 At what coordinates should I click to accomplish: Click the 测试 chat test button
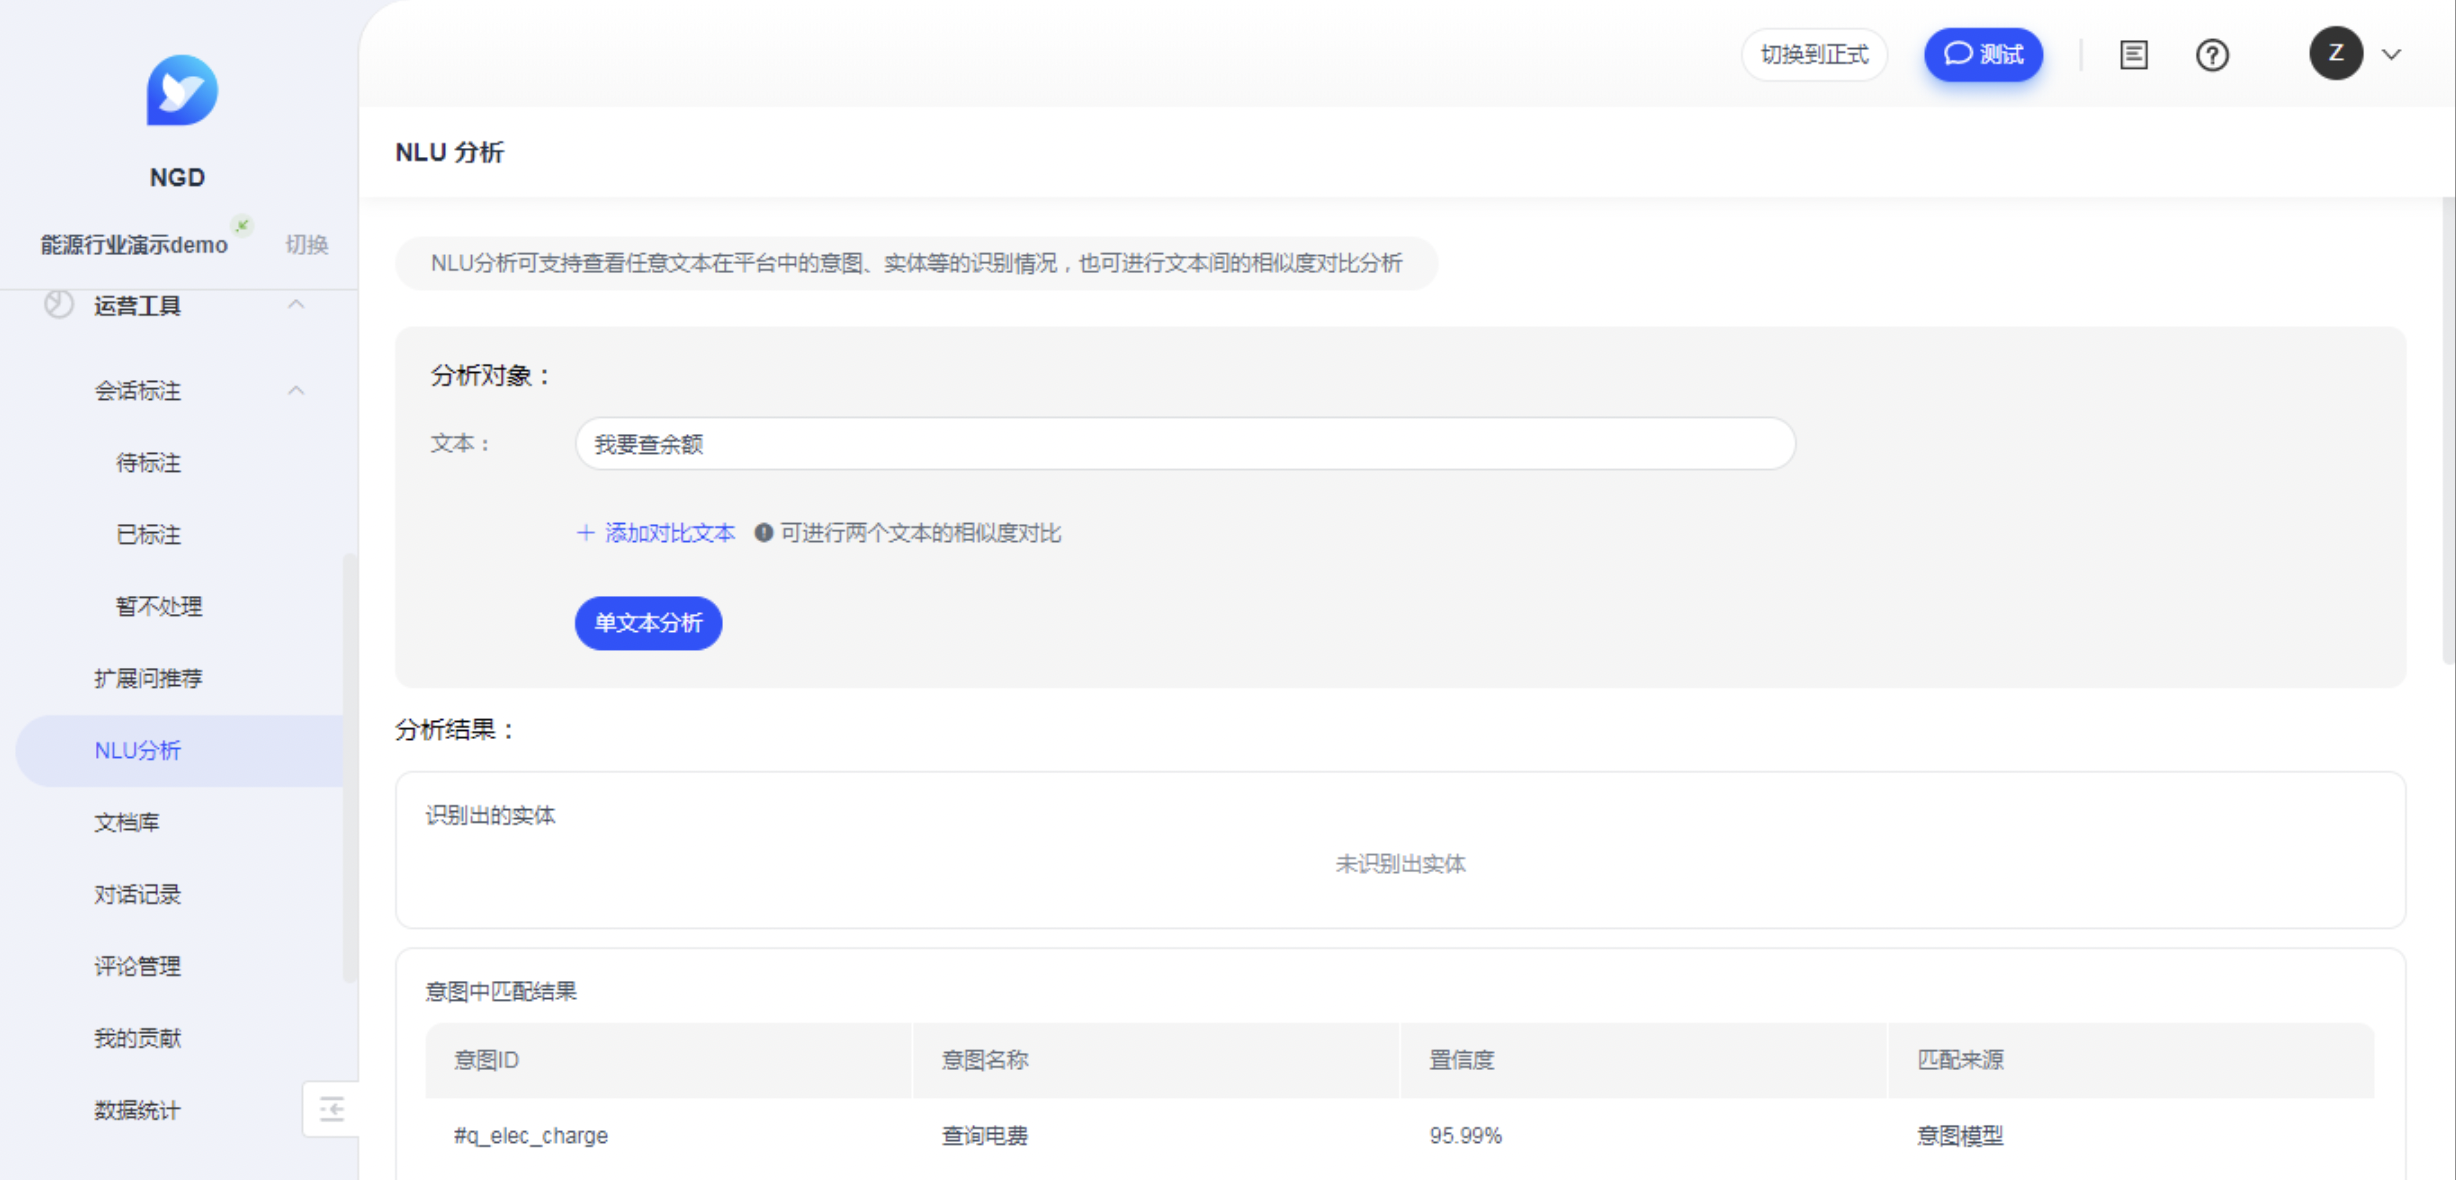tap(1983, 54)
